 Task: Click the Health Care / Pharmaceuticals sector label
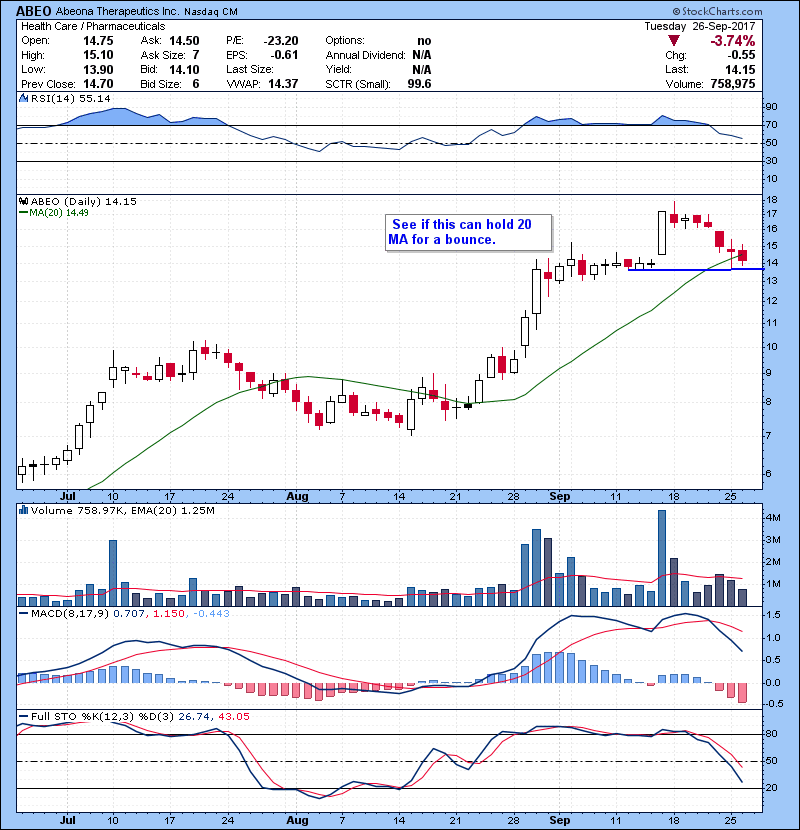pyautogui.click(x=93, y=26)
